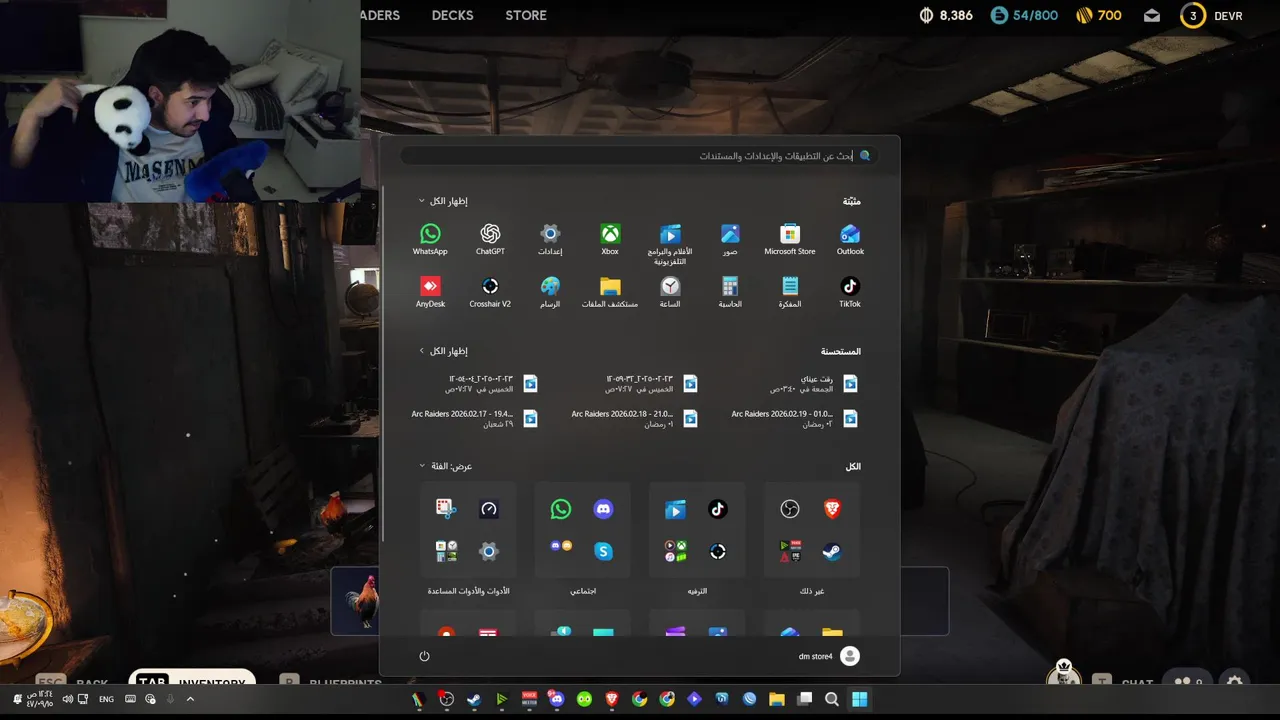
Task: Open Calculator (الحاسبة) pinned app
Action: tap(730, 291)
